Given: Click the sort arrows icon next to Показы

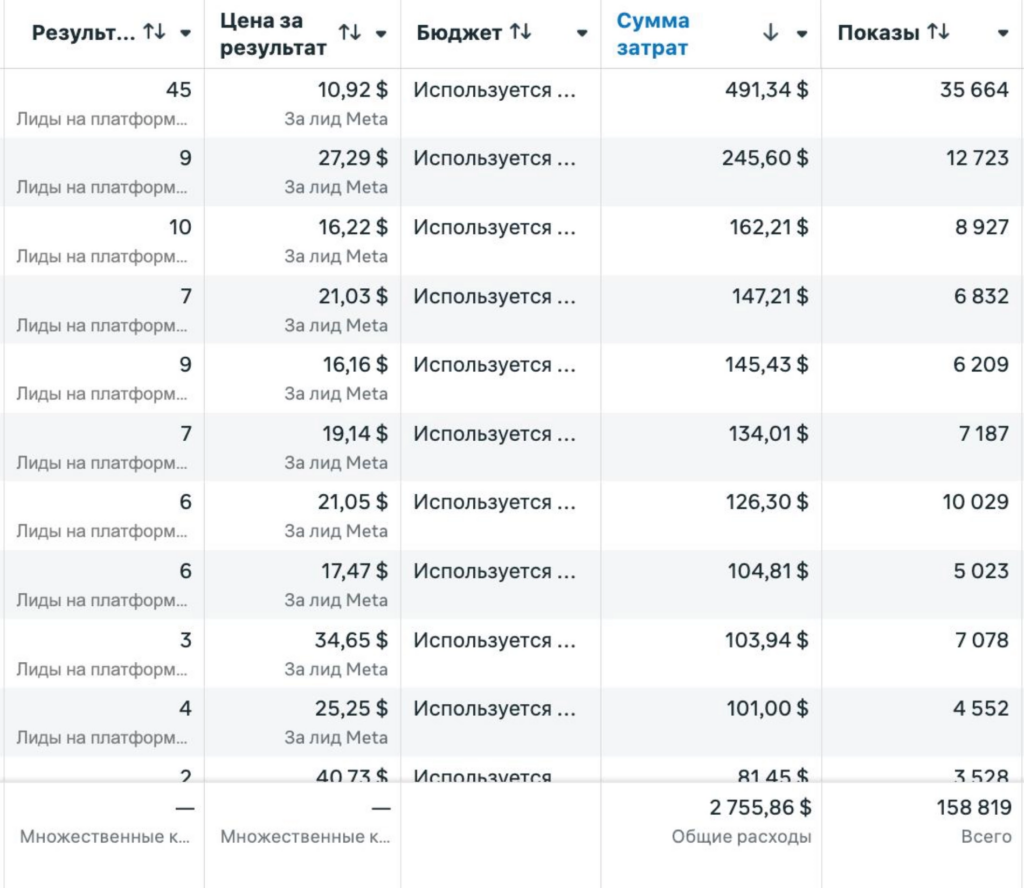Looking at the screenshot, I should pyautogui.click(x=937, y=33).
